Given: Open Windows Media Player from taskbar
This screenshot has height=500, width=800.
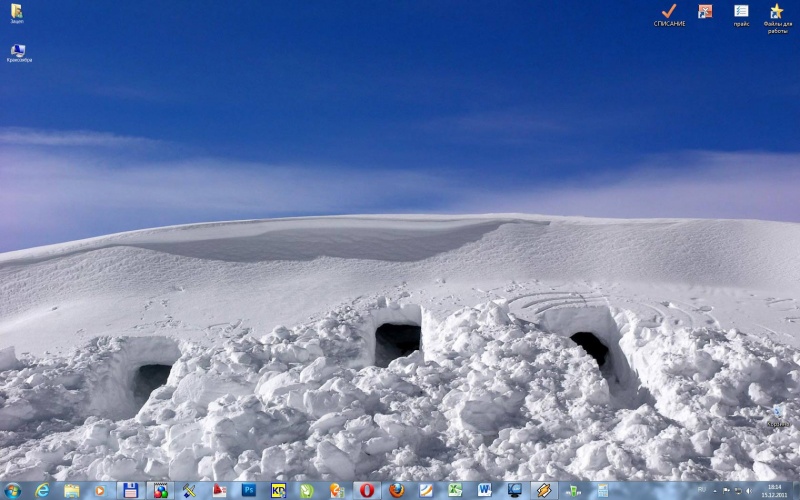Looking at the screenshot, I should coord(100,490).
